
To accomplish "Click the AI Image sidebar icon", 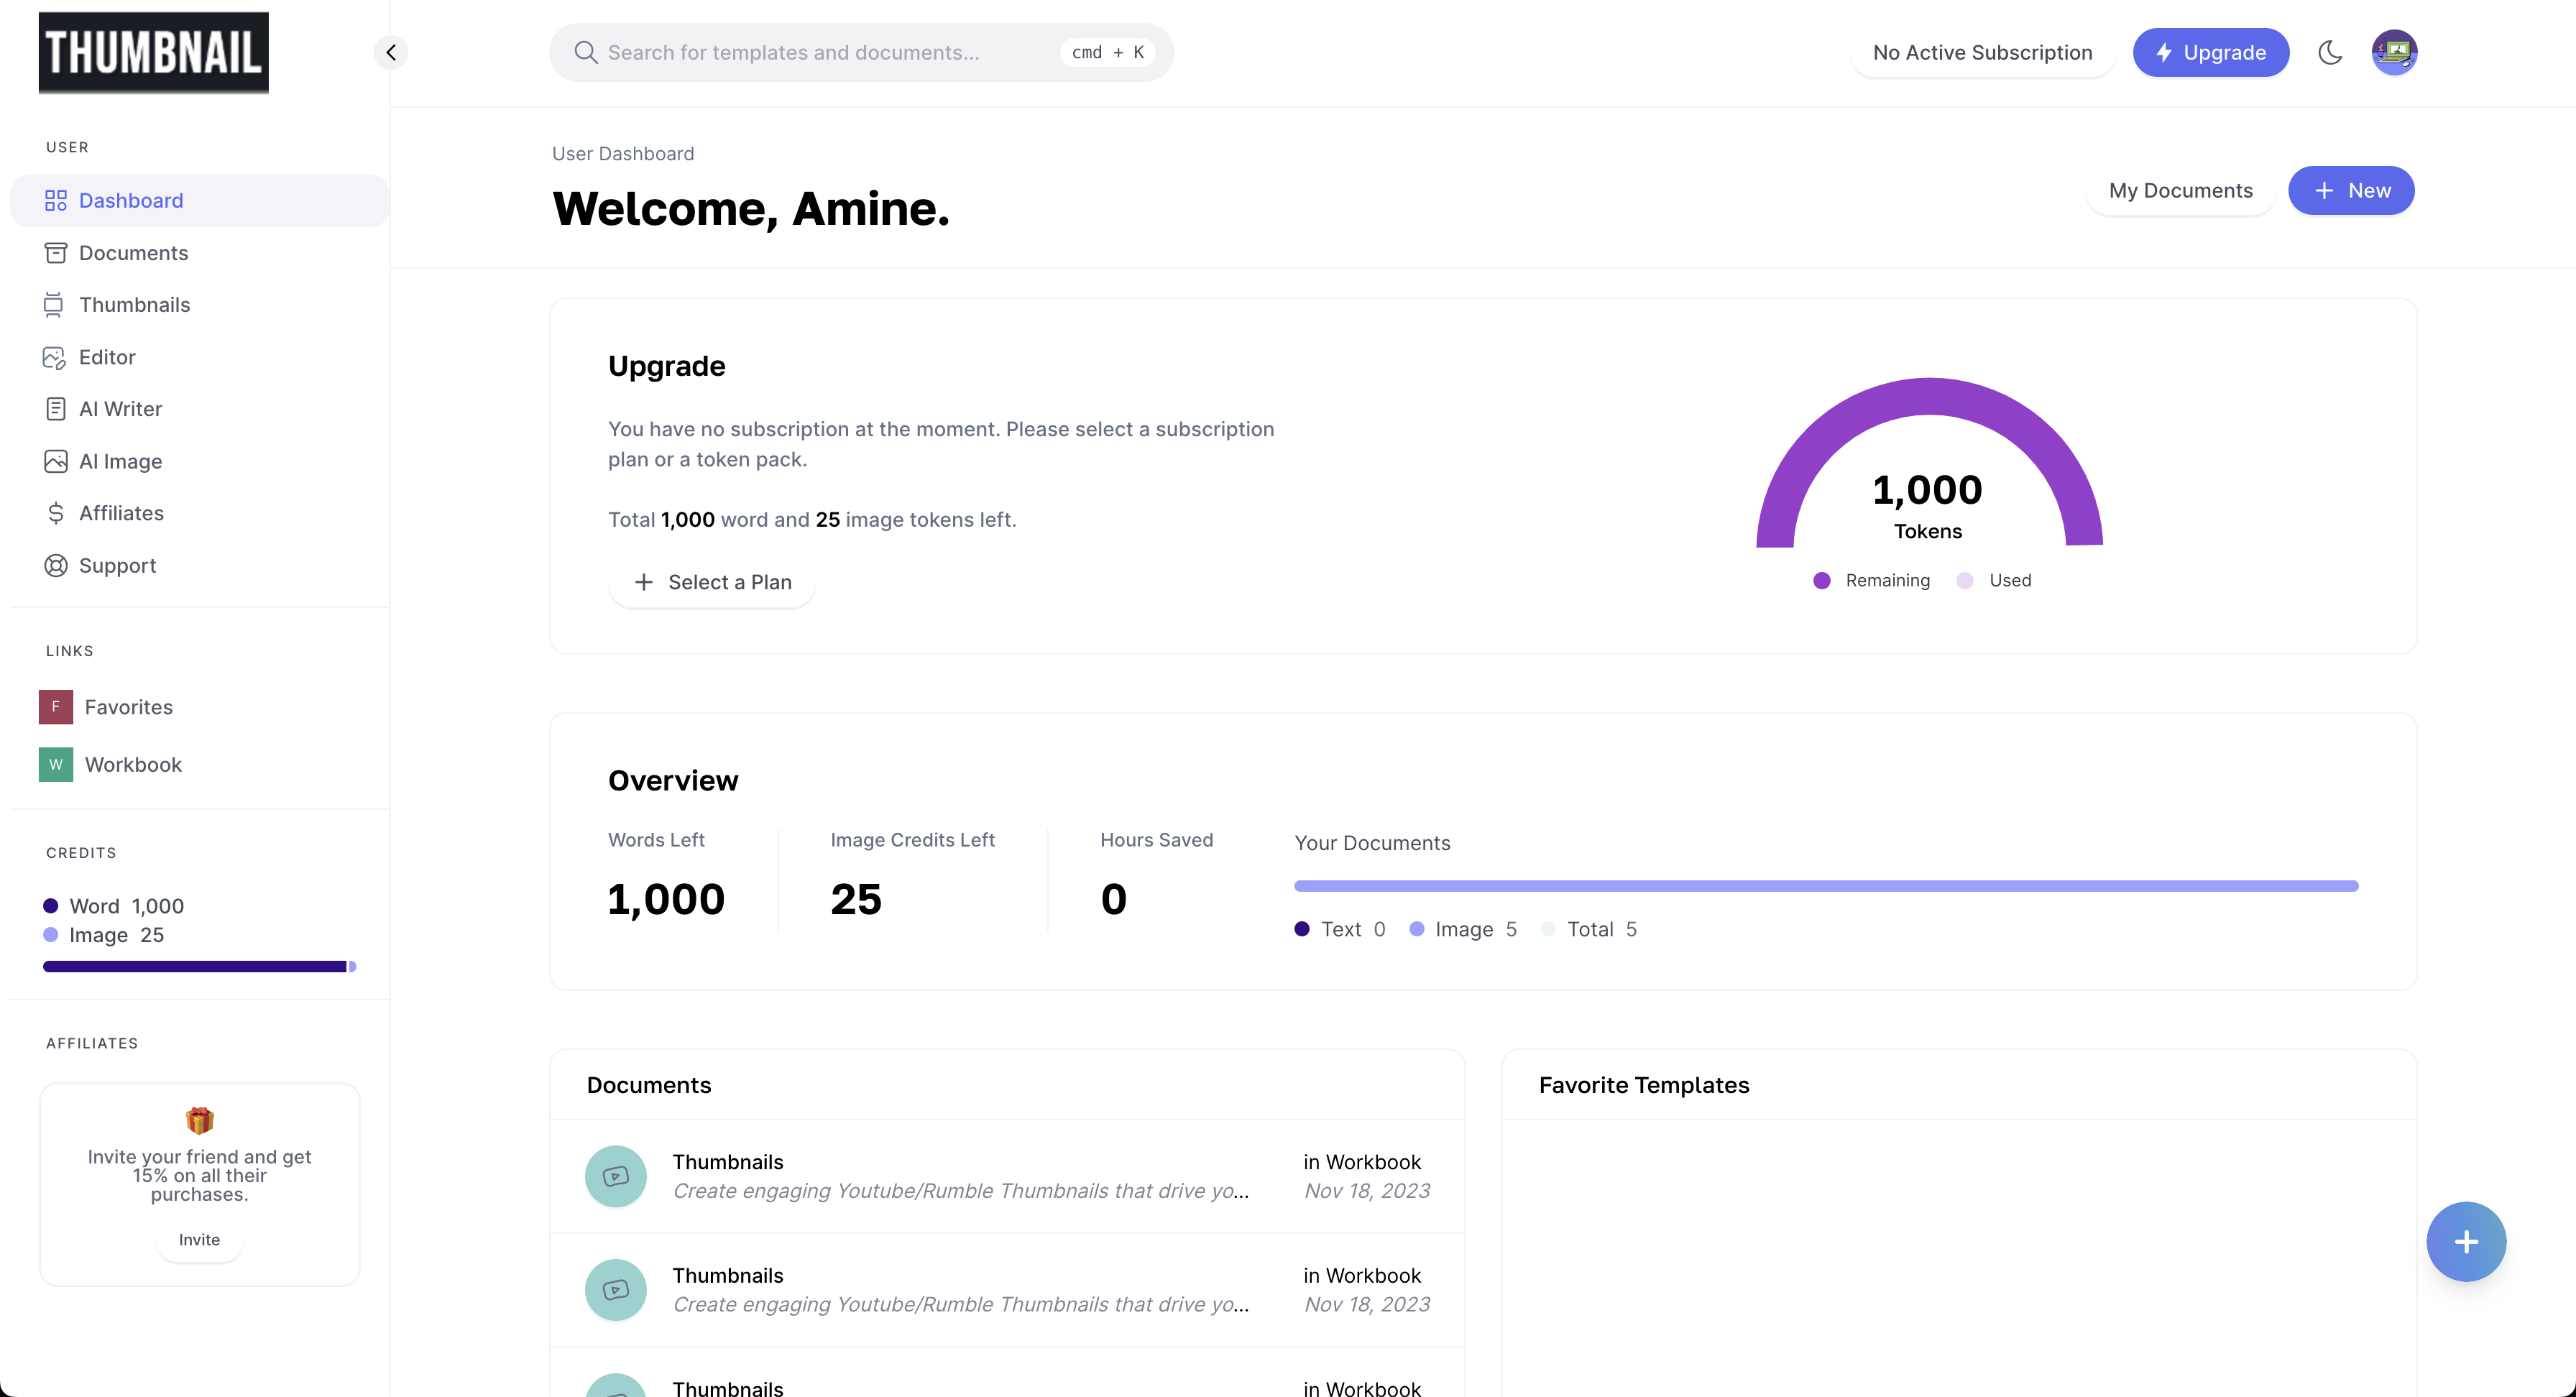I will click(x=55, y=461).
